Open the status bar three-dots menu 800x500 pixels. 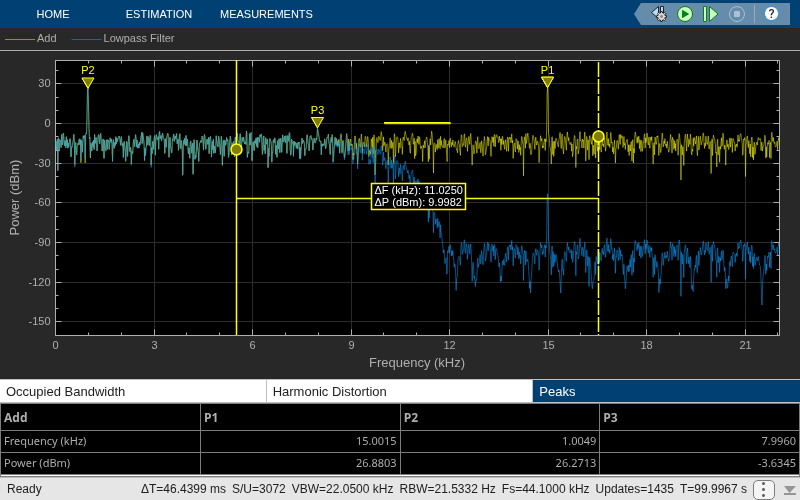[763, 489]
